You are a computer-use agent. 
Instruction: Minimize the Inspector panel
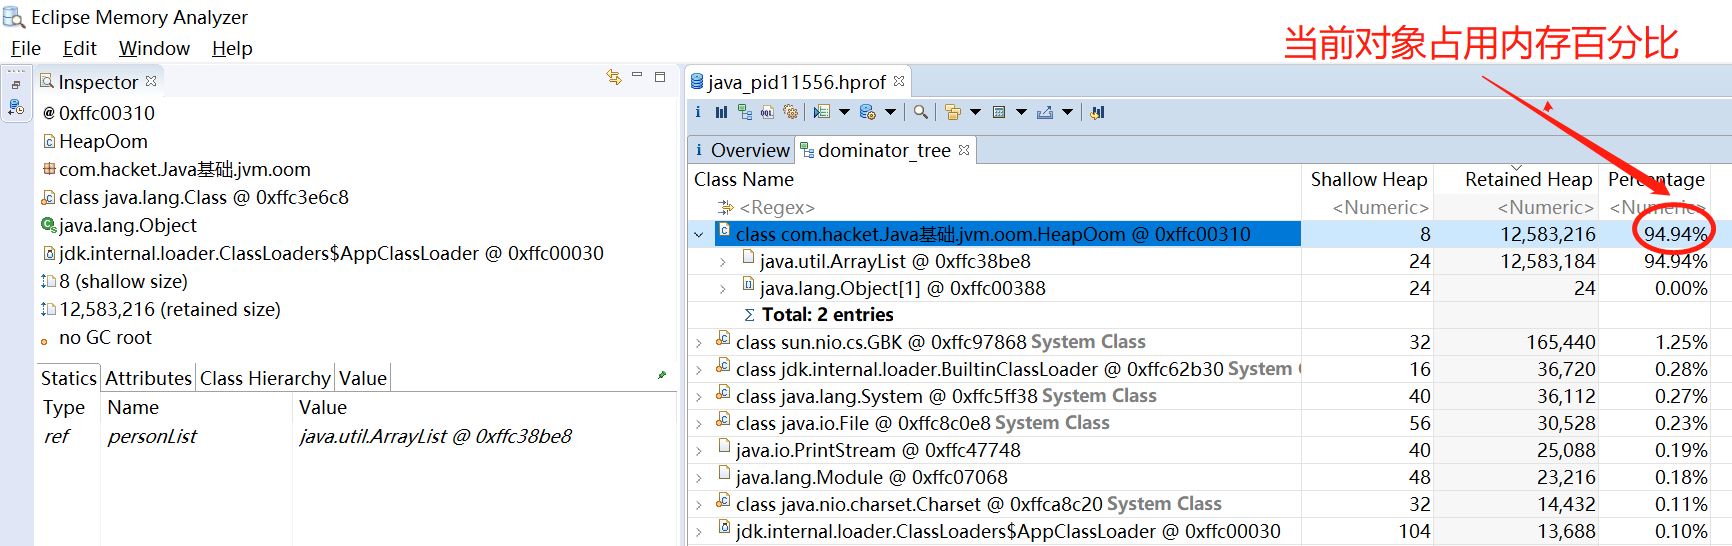pos(637,76)
